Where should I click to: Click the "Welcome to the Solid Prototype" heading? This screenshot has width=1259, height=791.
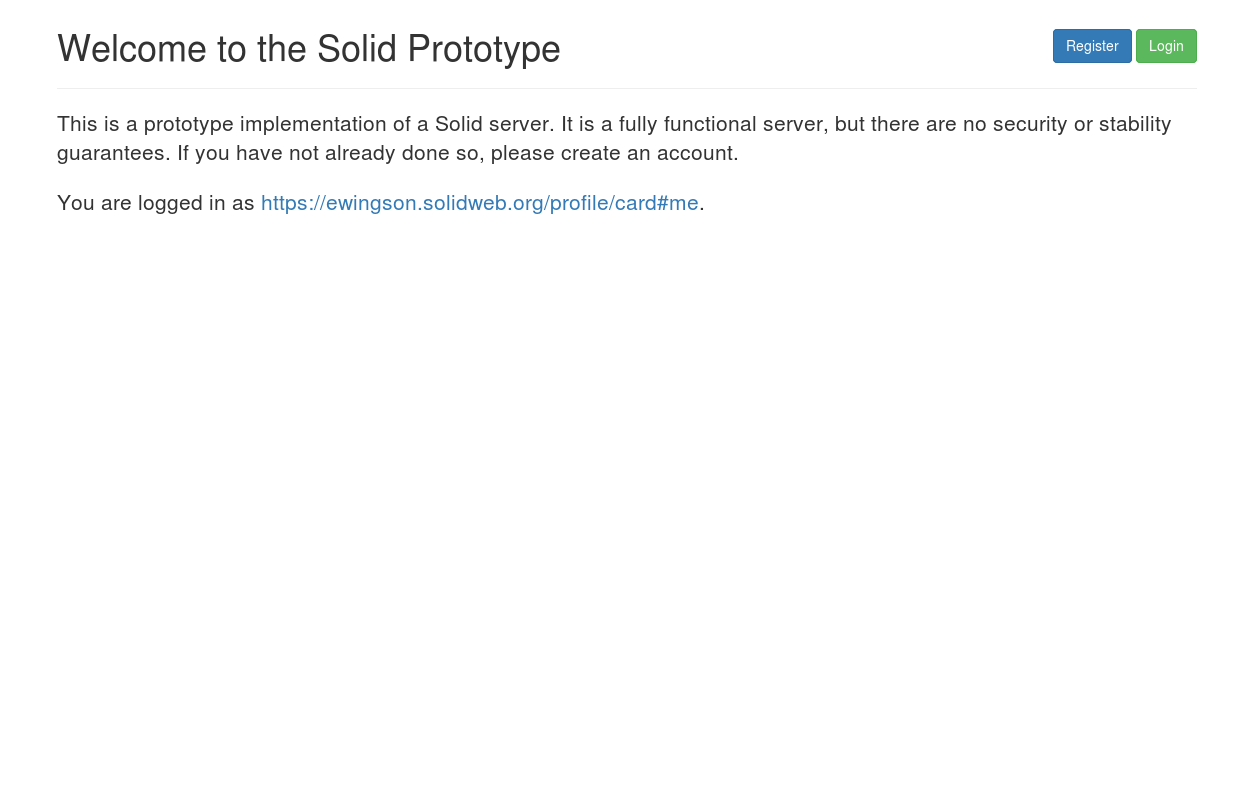tap(308, 49)
